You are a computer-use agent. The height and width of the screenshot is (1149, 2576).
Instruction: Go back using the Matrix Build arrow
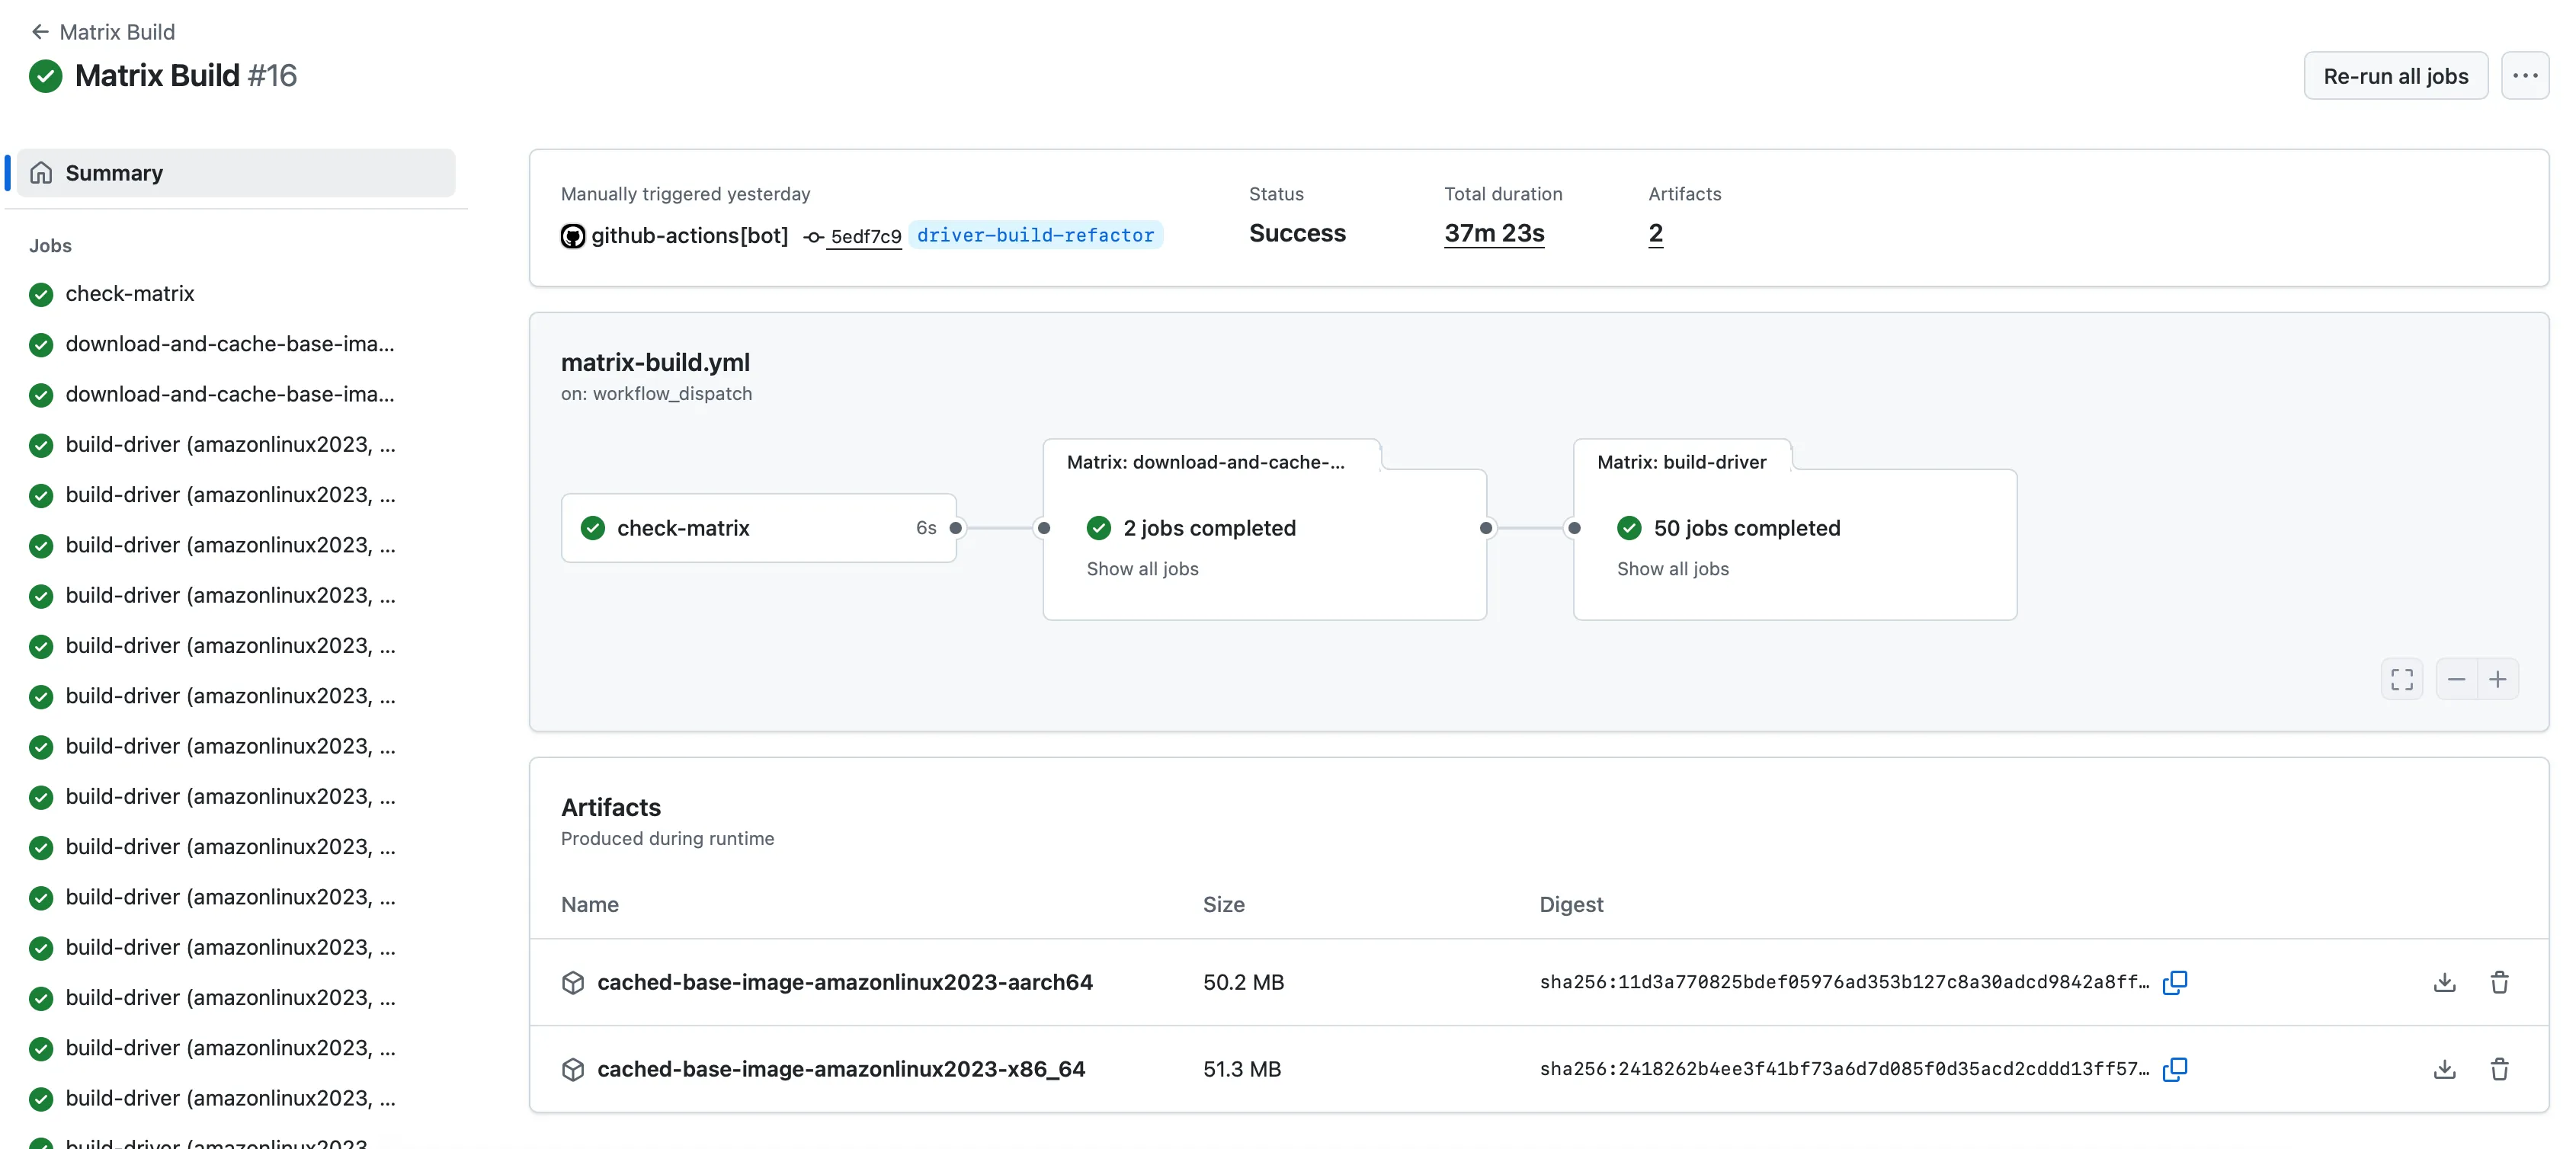tap(40, 31)
